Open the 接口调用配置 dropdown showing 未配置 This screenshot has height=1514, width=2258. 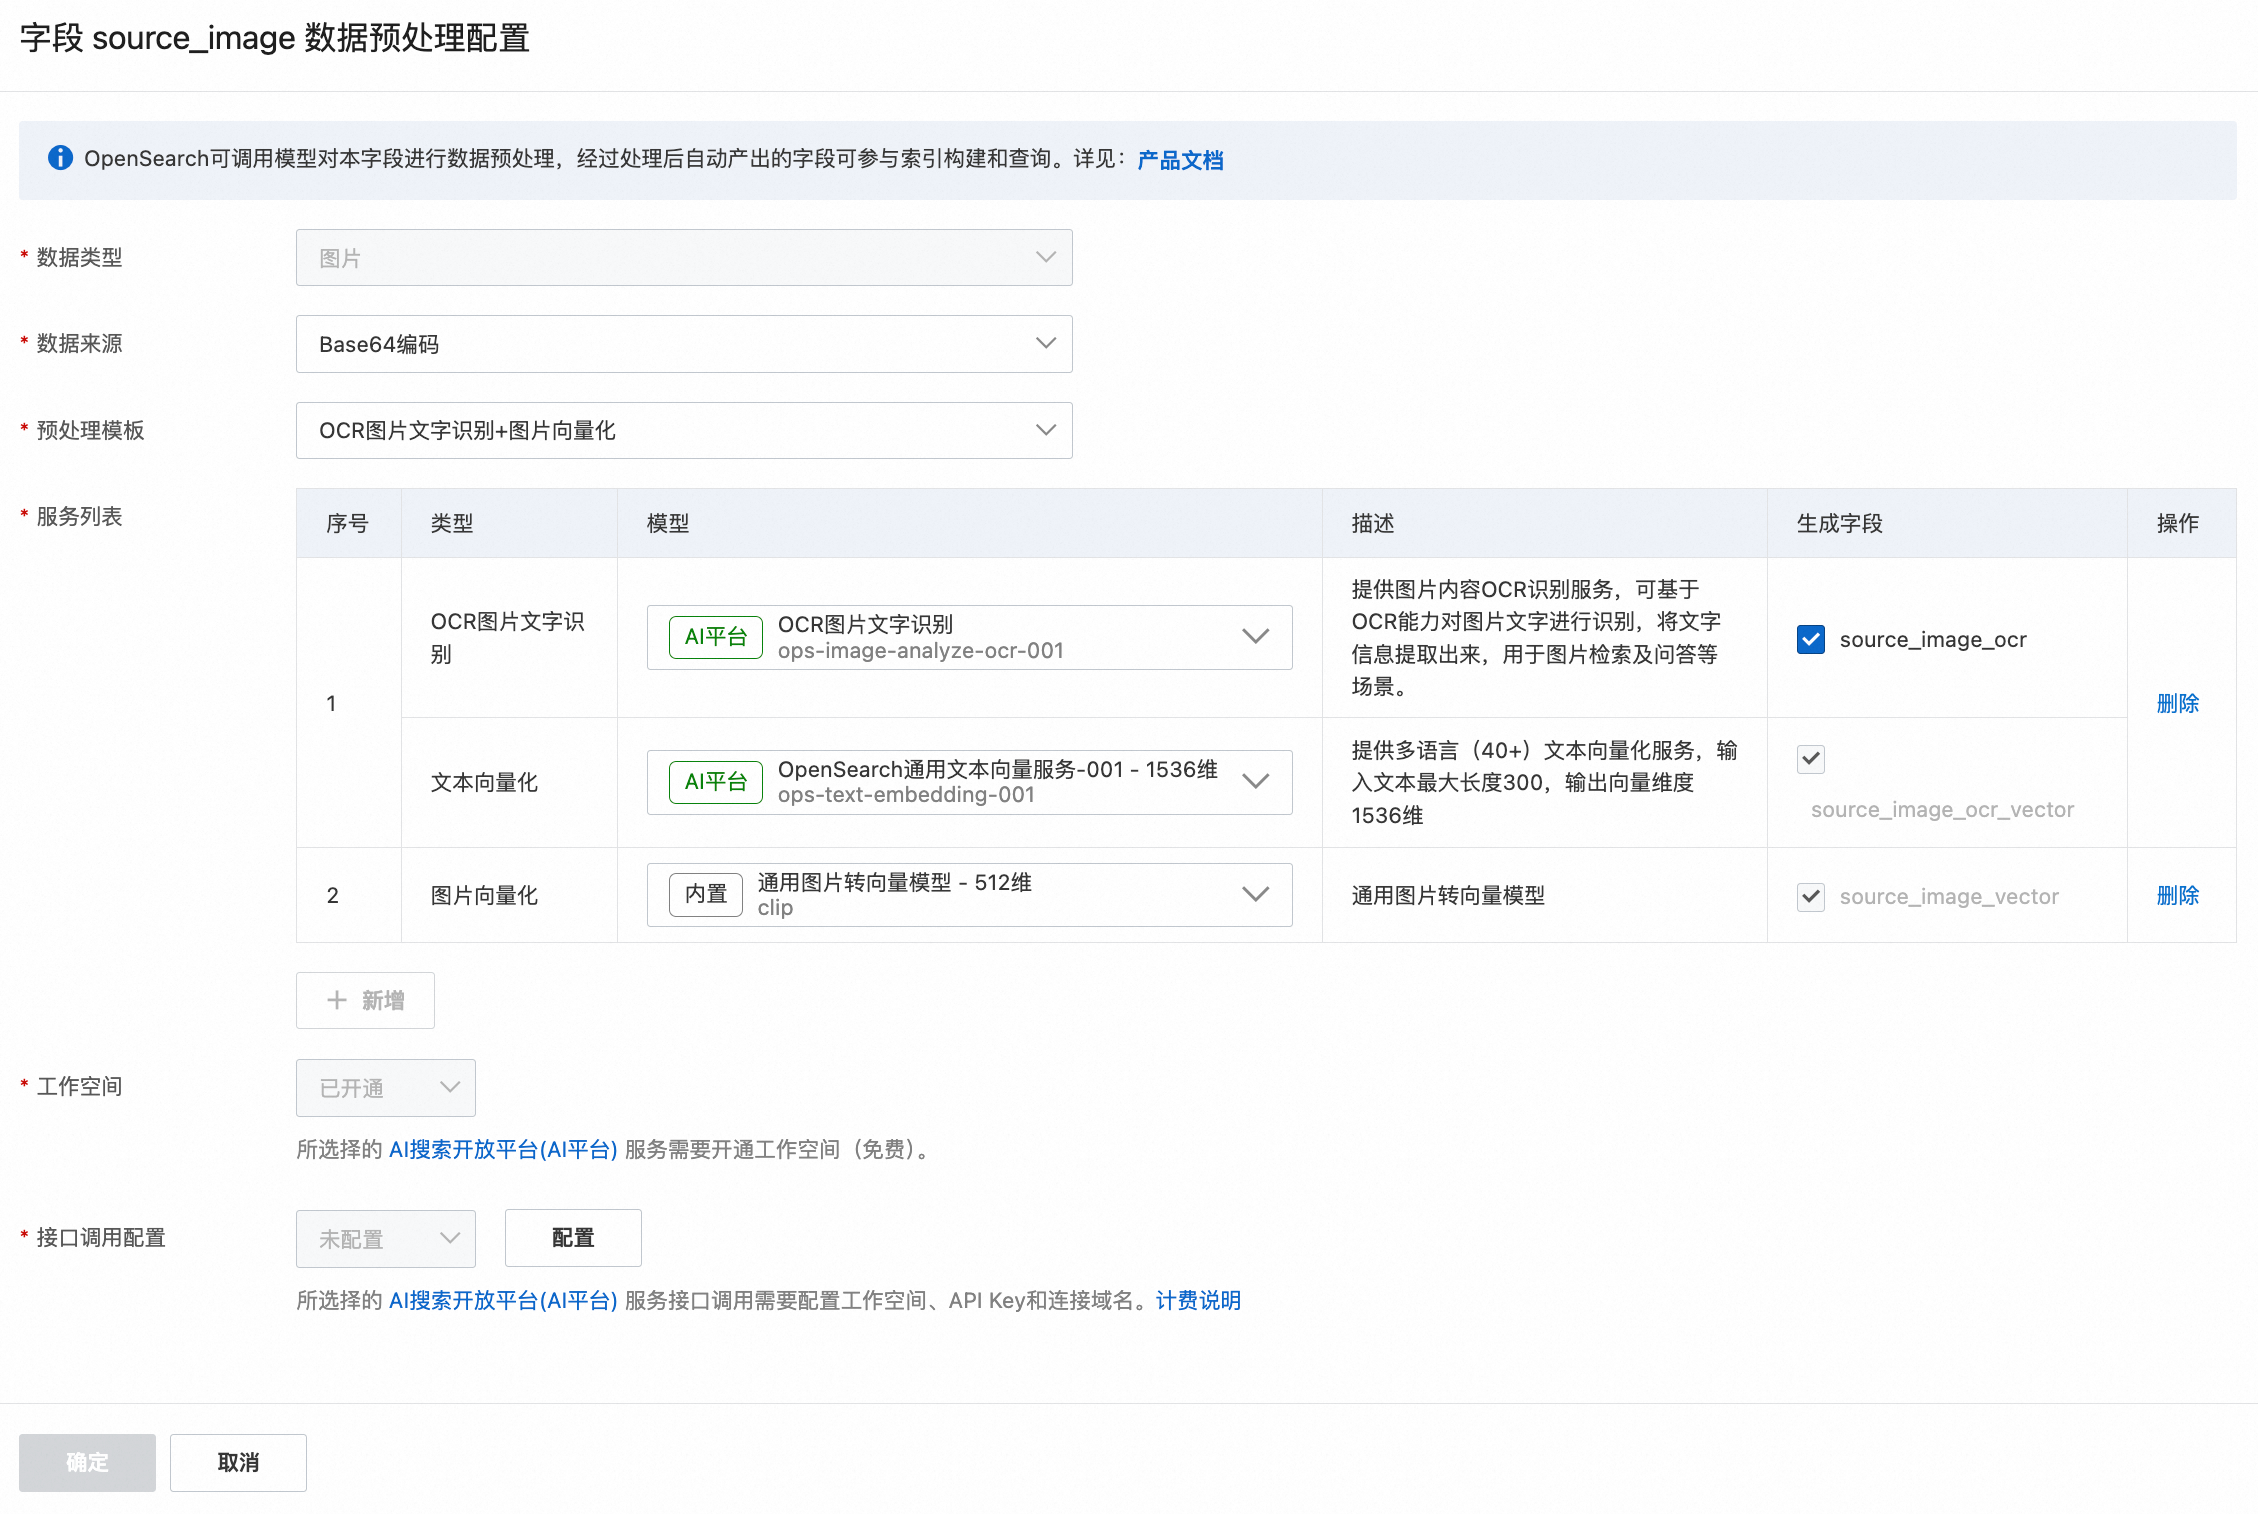(385, 1239)
